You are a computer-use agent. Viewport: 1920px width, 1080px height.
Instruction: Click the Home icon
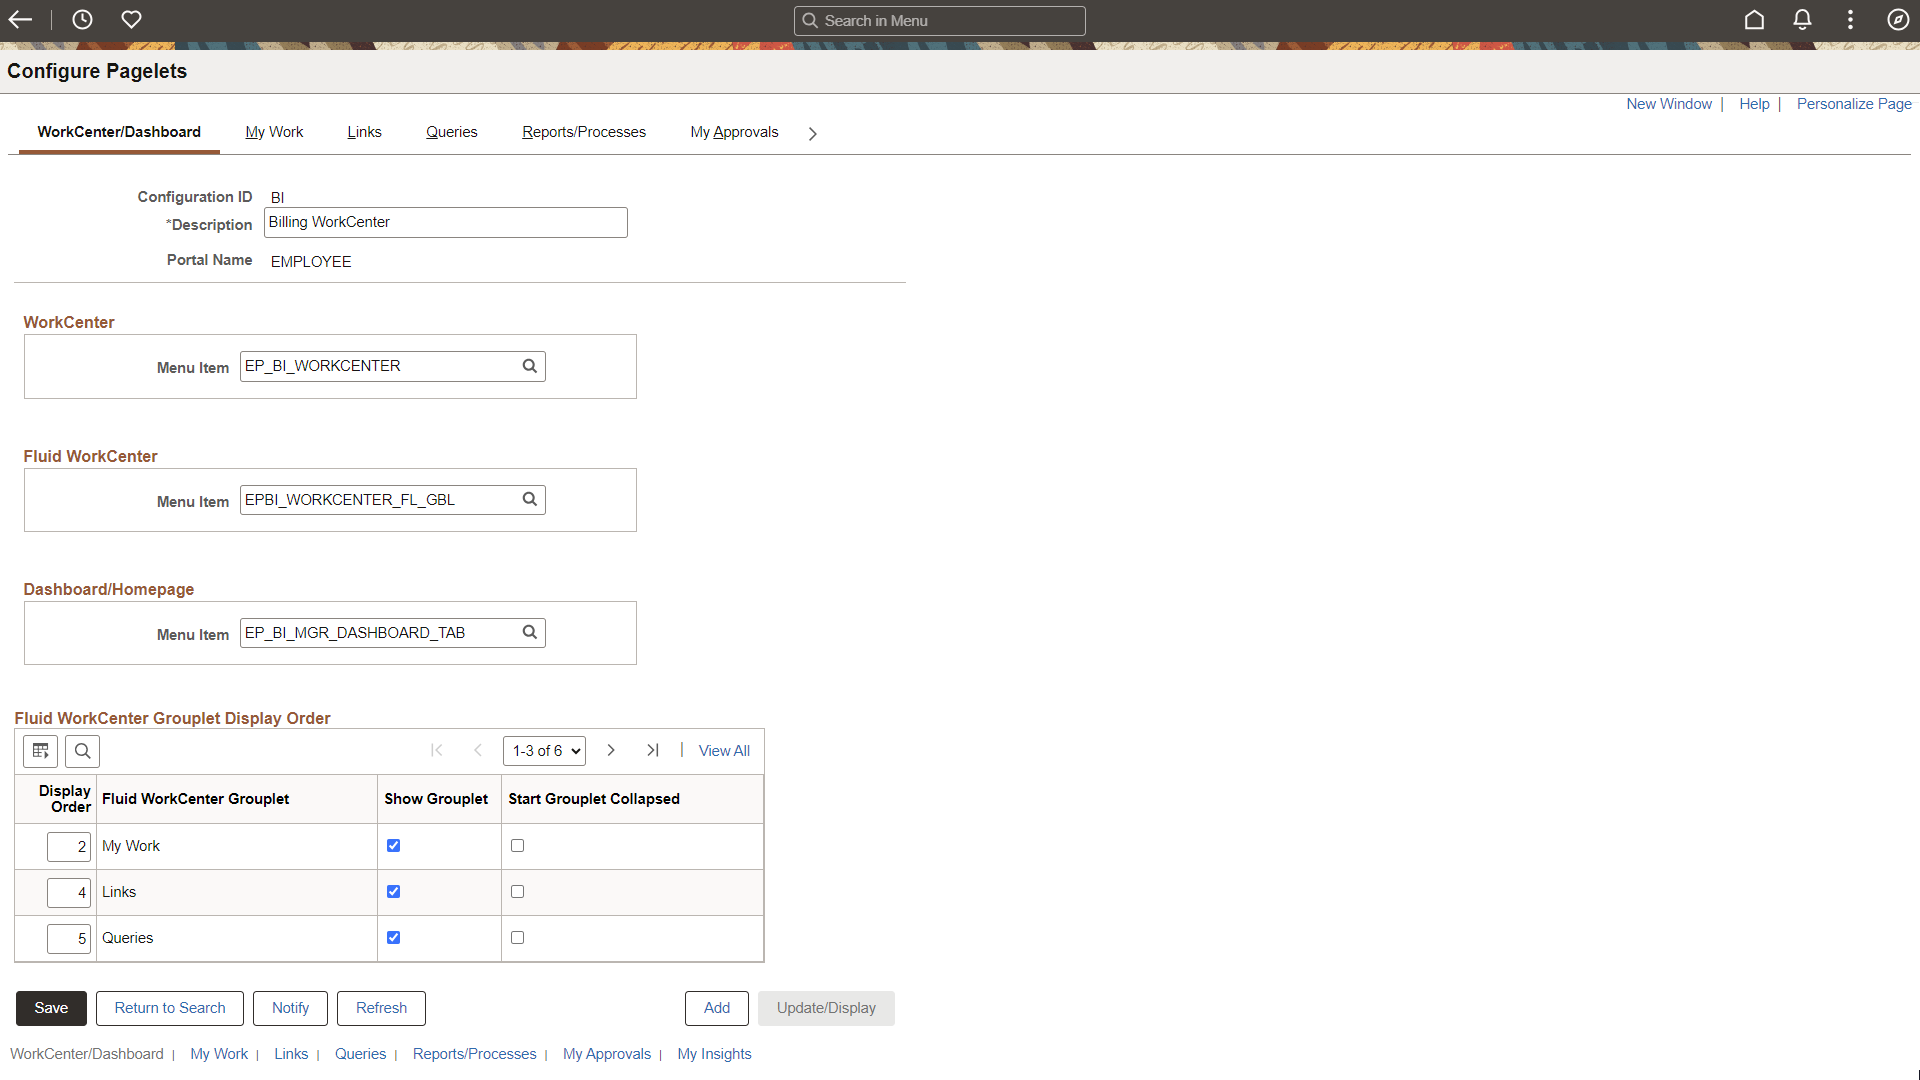[1753, 19]
